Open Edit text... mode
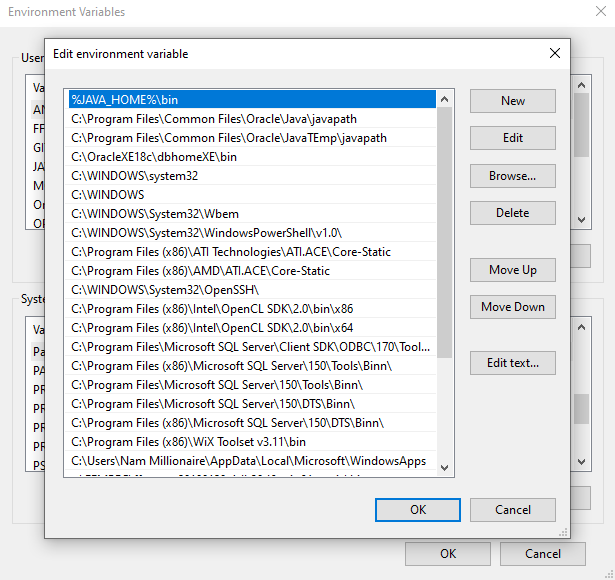 pyautogui.click(x=513, y=363)
